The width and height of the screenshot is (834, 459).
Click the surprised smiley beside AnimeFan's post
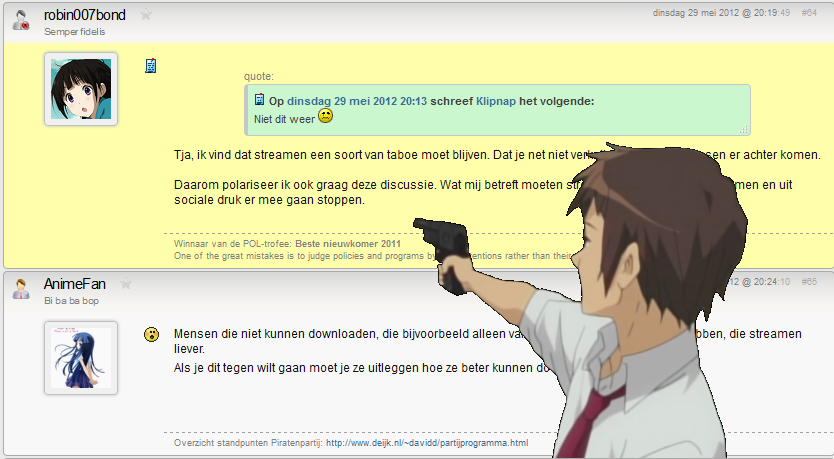[152, 335]
